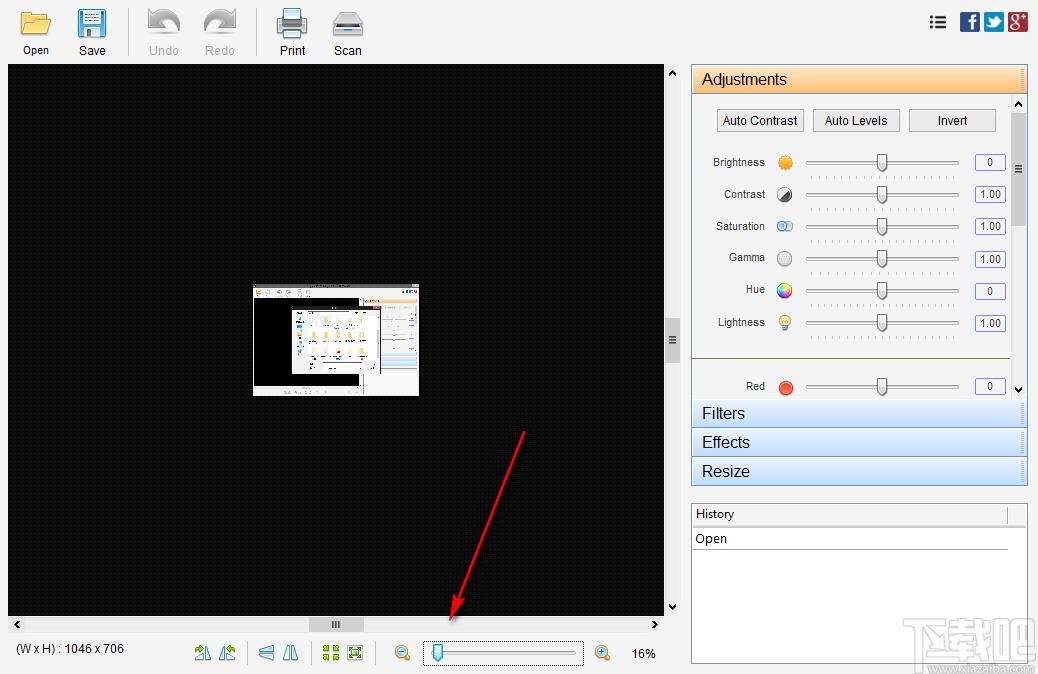Click the Contrast value field
The width and height of the screenshot is (1038, 674).
point(990,194)
